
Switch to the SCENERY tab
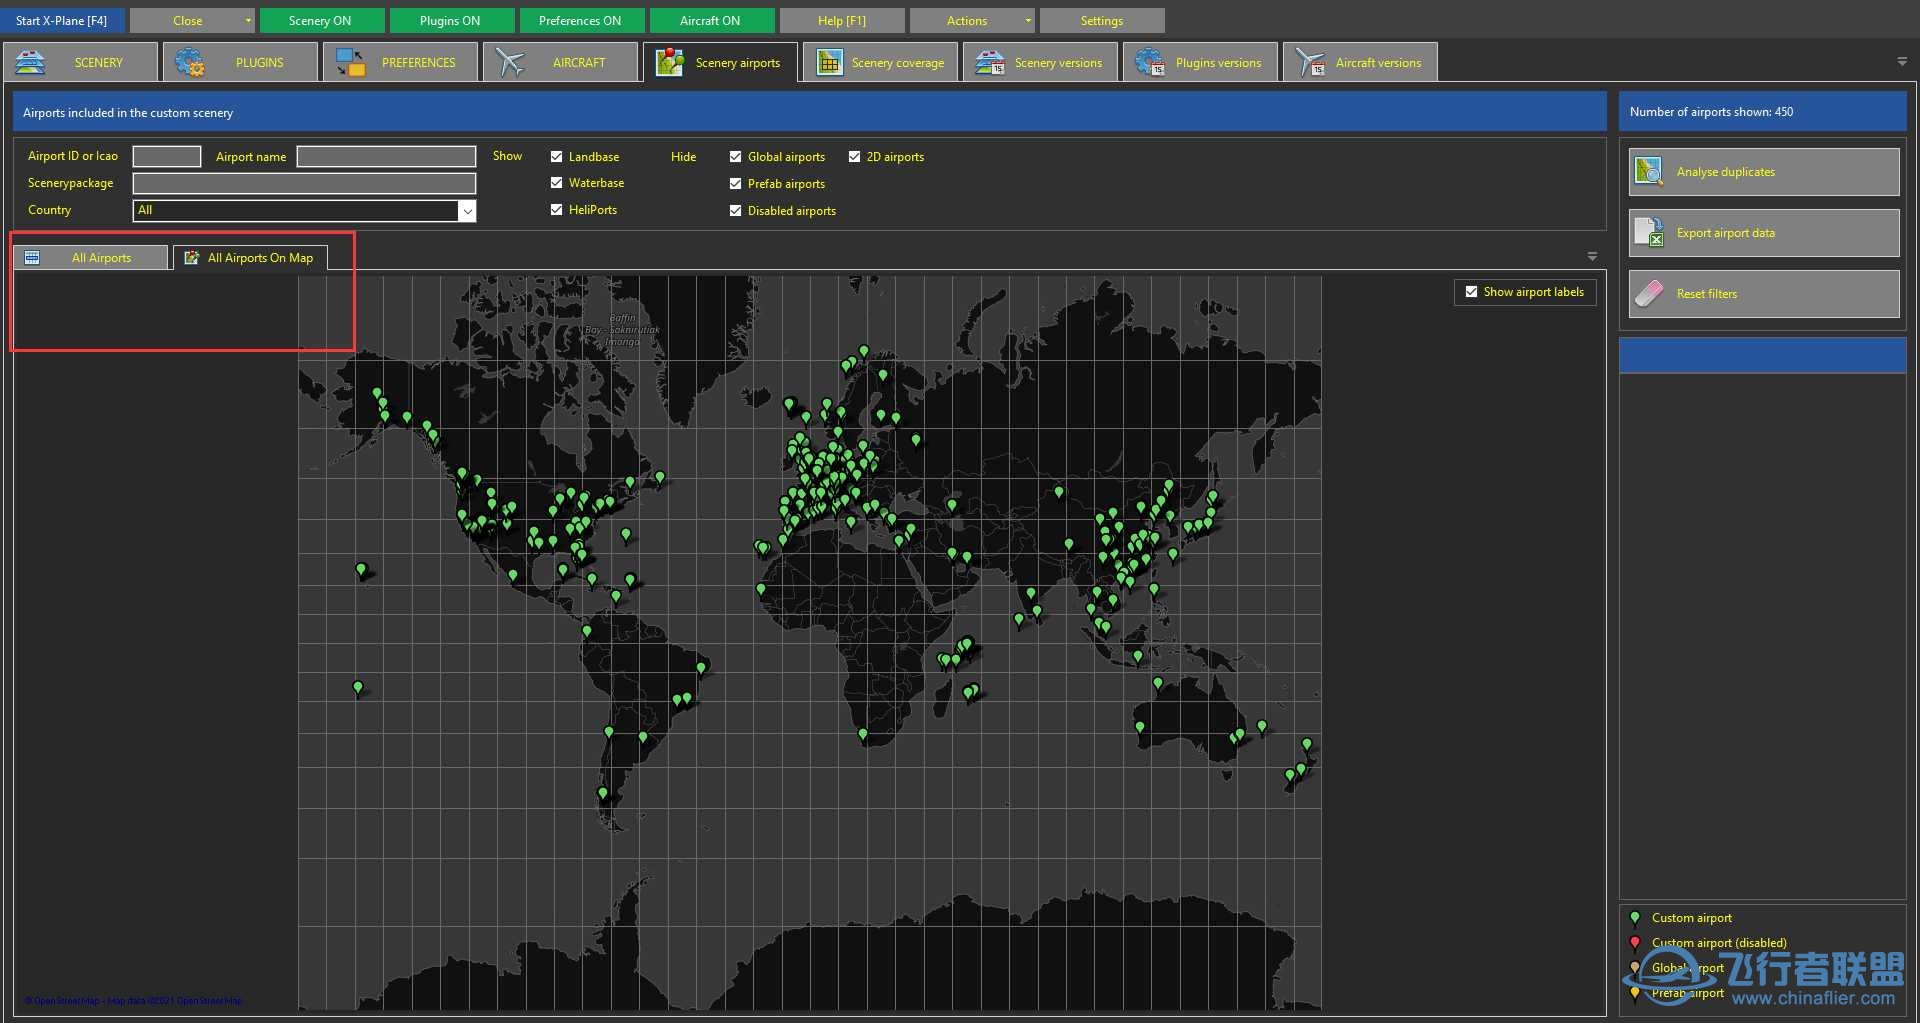tap(81, 62)
